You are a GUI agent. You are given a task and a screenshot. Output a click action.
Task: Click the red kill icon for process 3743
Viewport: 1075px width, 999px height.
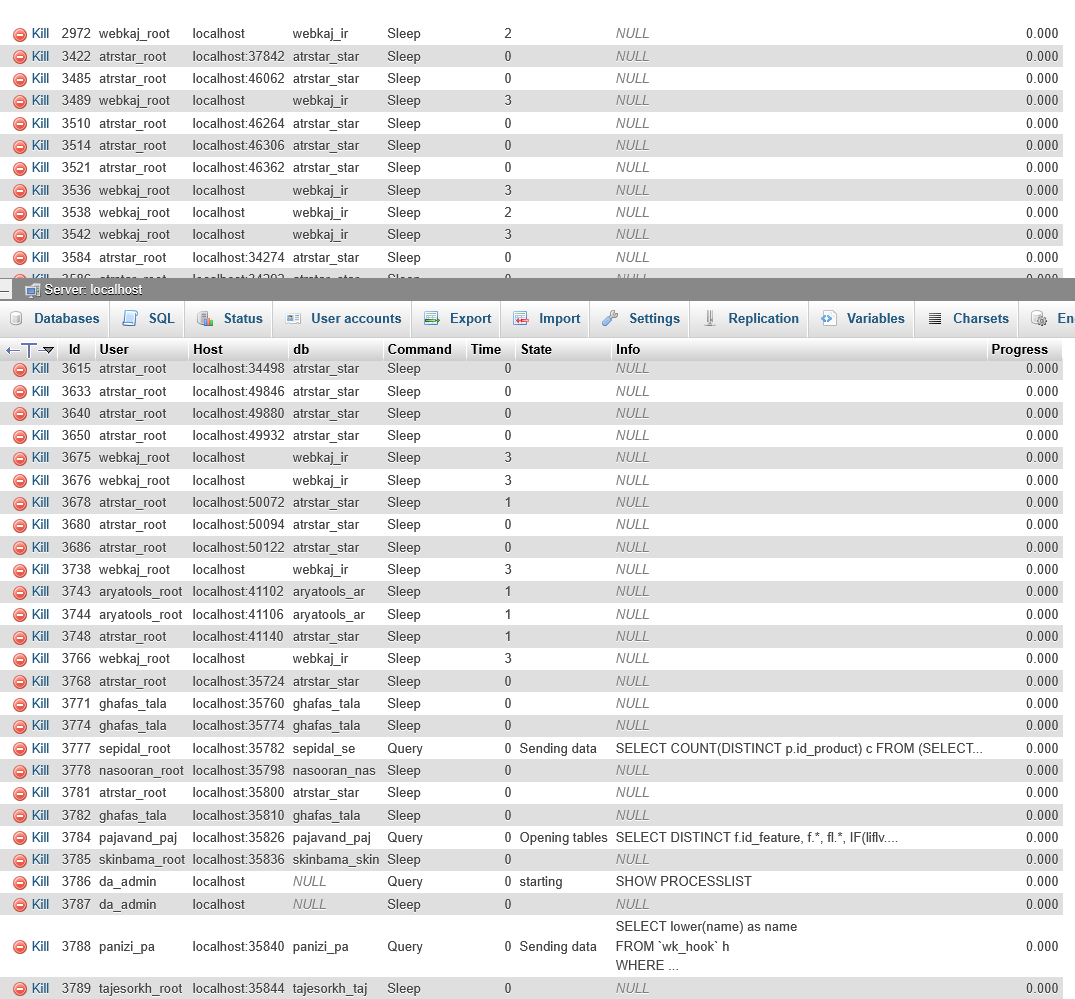pos(20,592)
